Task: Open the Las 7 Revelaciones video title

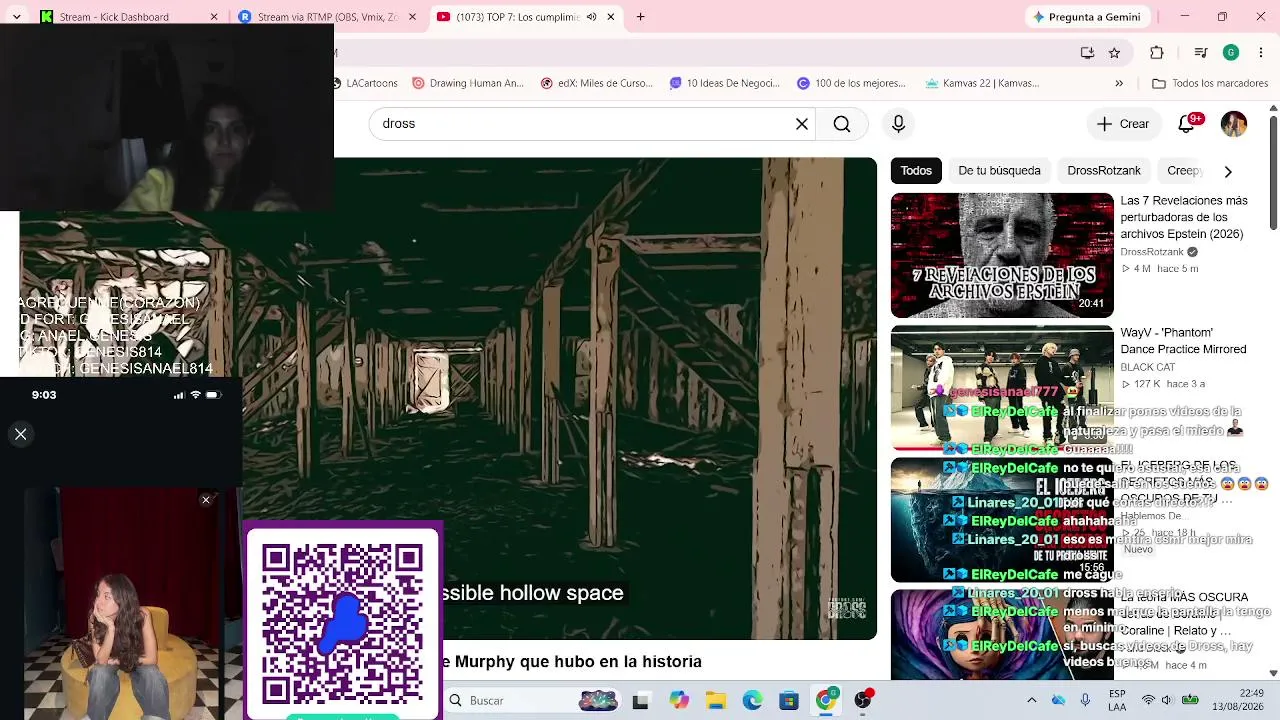Action: pos(1184,217)
